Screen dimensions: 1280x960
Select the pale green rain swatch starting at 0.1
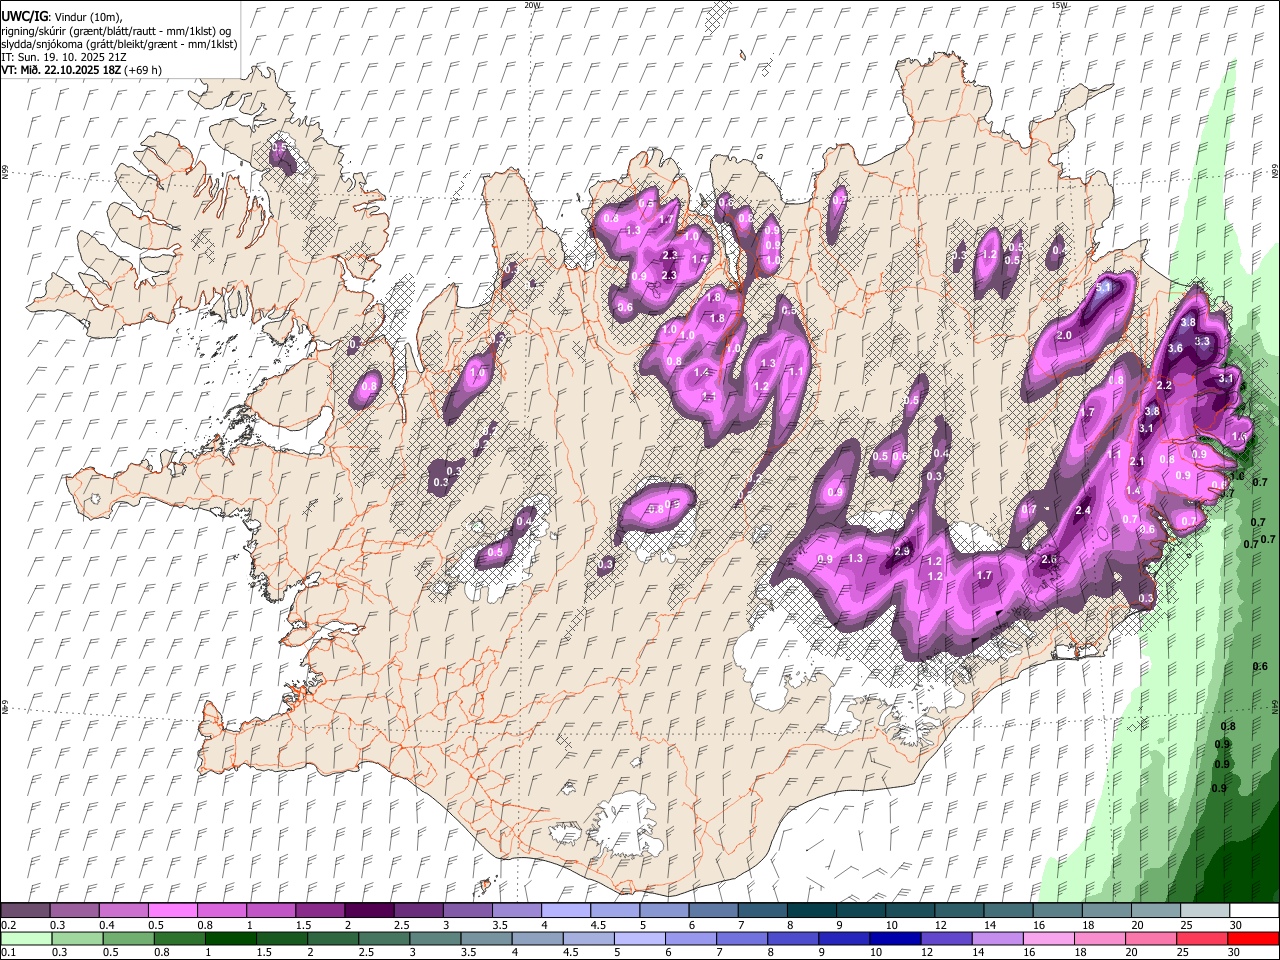26,939
